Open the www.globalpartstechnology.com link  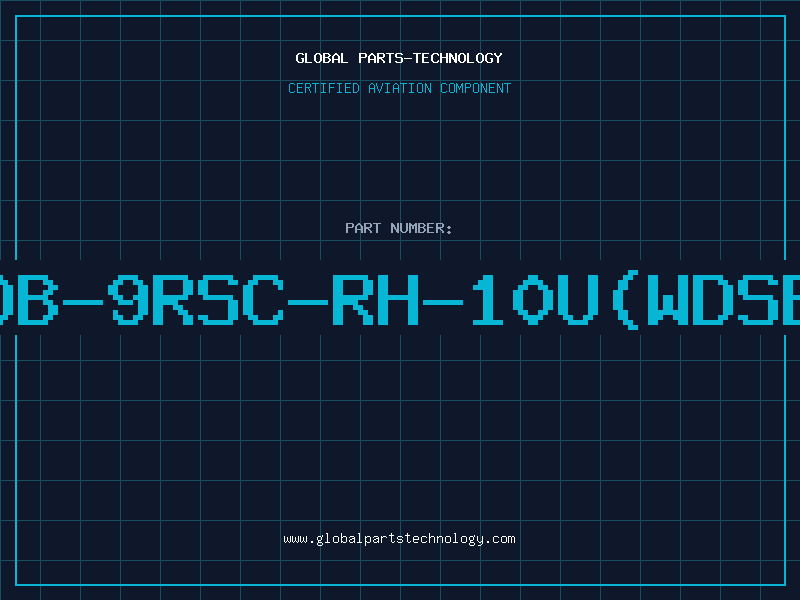click(x=399, y=539)
